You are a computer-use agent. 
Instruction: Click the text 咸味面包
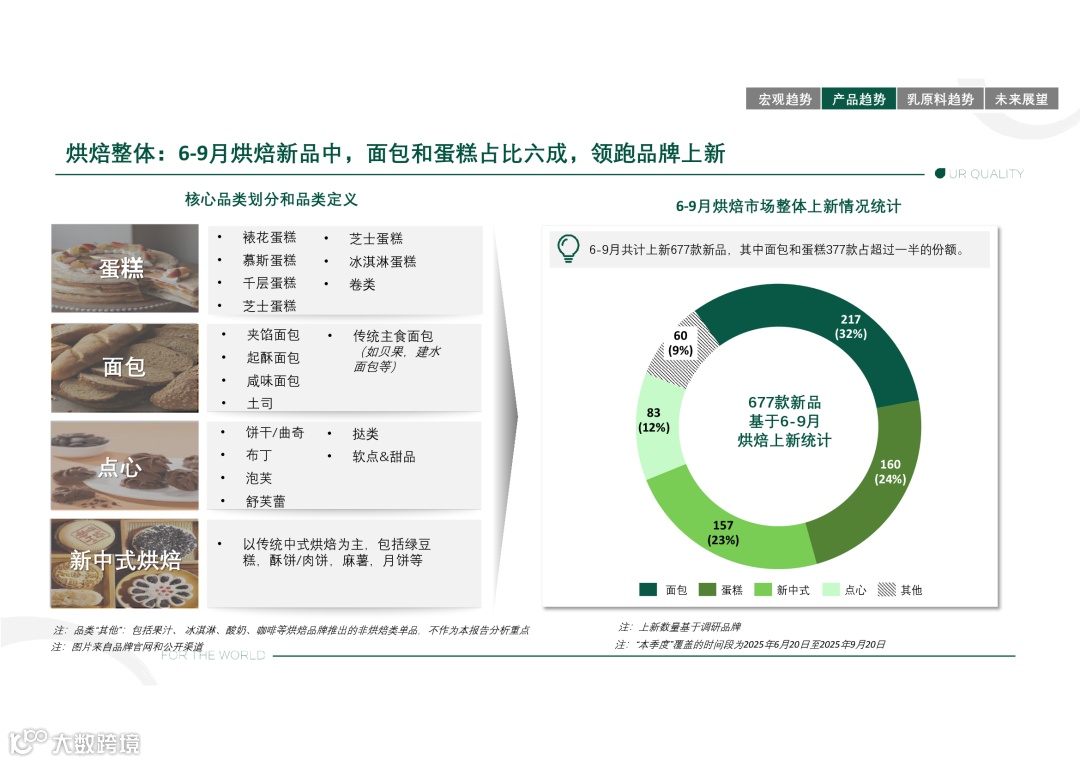pos(273,381)
